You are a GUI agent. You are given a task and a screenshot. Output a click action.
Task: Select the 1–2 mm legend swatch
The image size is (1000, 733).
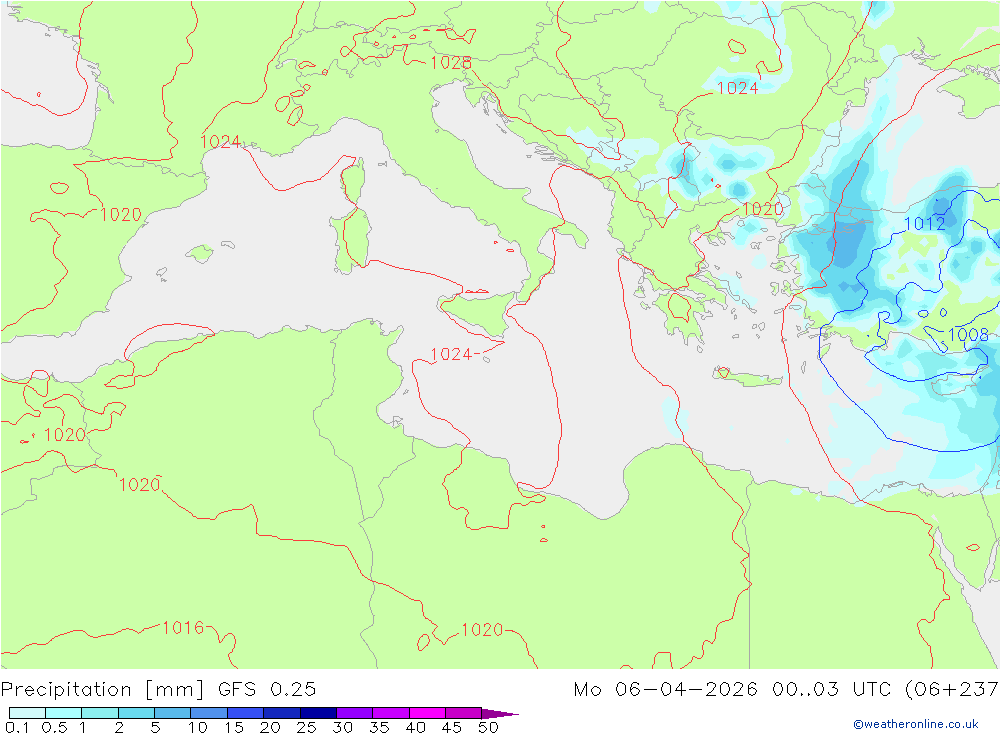coord(99,713)
